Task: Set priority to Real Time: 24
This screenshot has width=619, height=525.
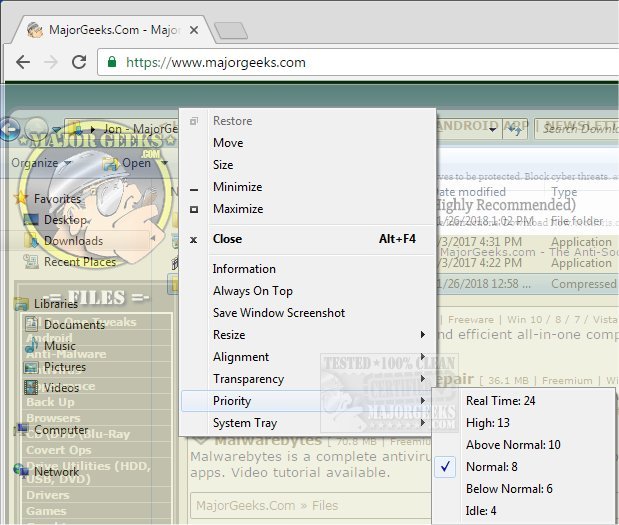Action: [x=523, y=401]
